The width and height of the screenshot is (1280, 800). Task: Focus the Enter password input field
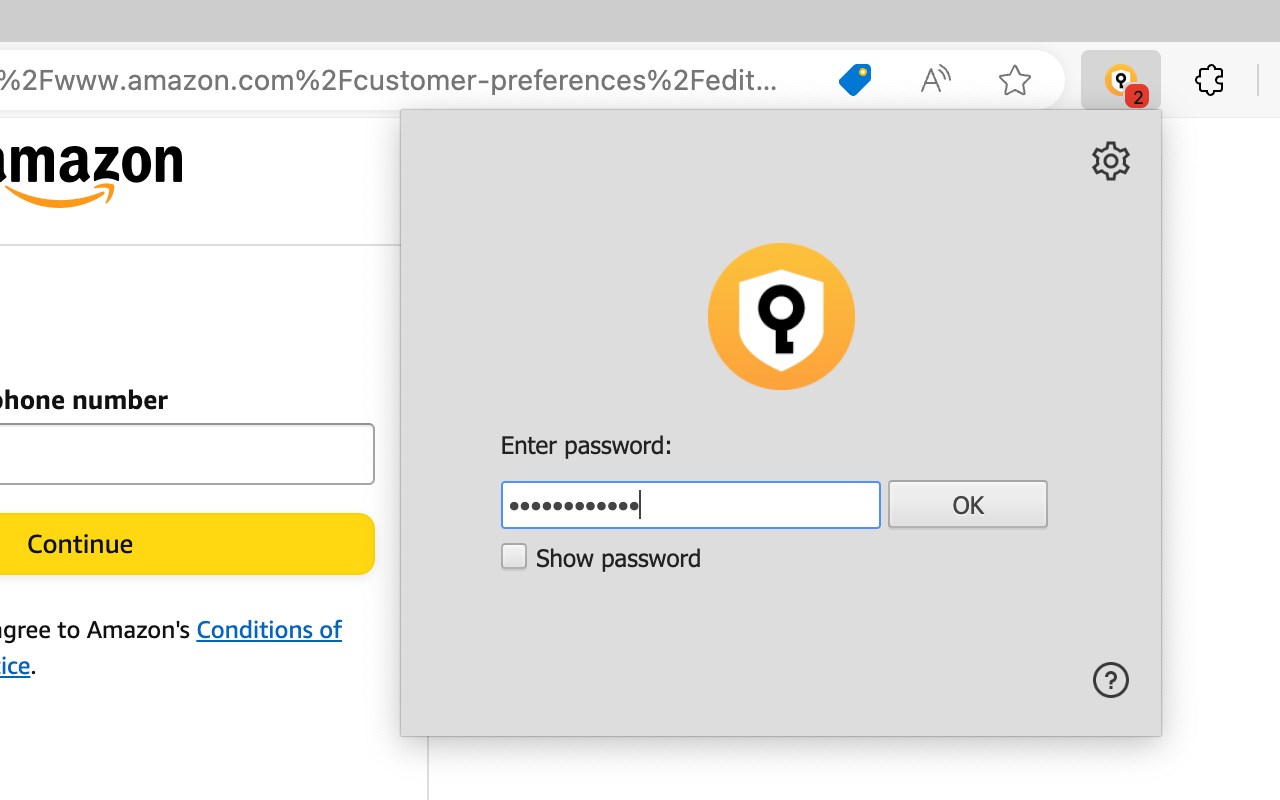[x=690, y=505]
